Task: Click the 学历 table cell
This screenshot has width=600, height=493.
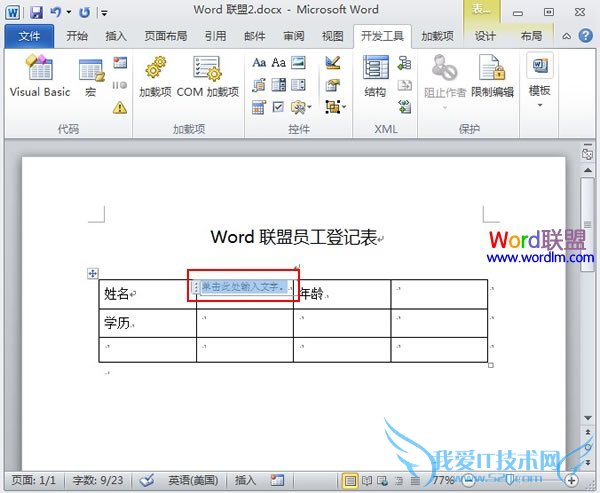Action: (x=148, y=323)
